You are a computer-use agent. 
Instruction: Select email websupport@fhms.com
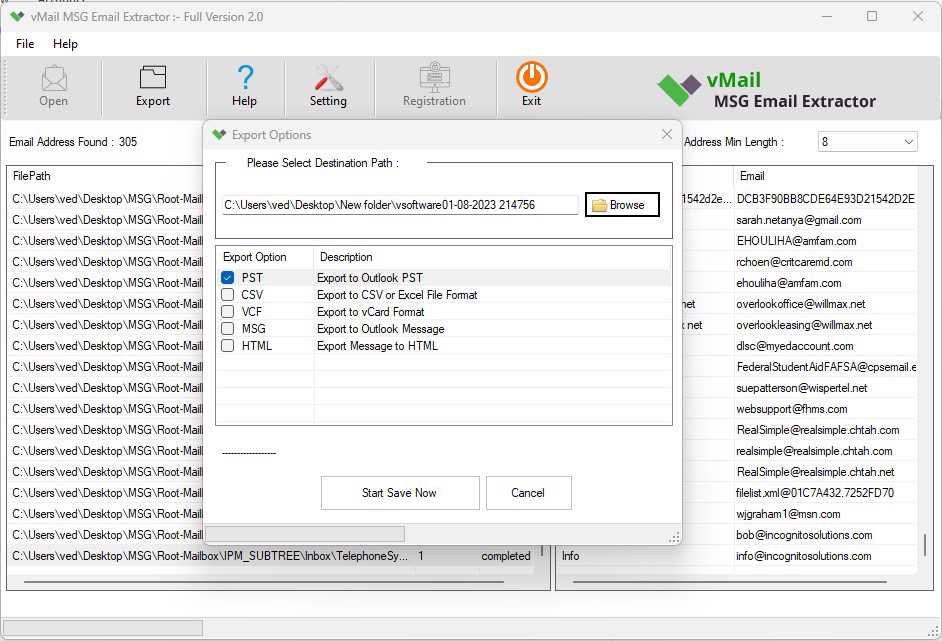click(791, 409)
